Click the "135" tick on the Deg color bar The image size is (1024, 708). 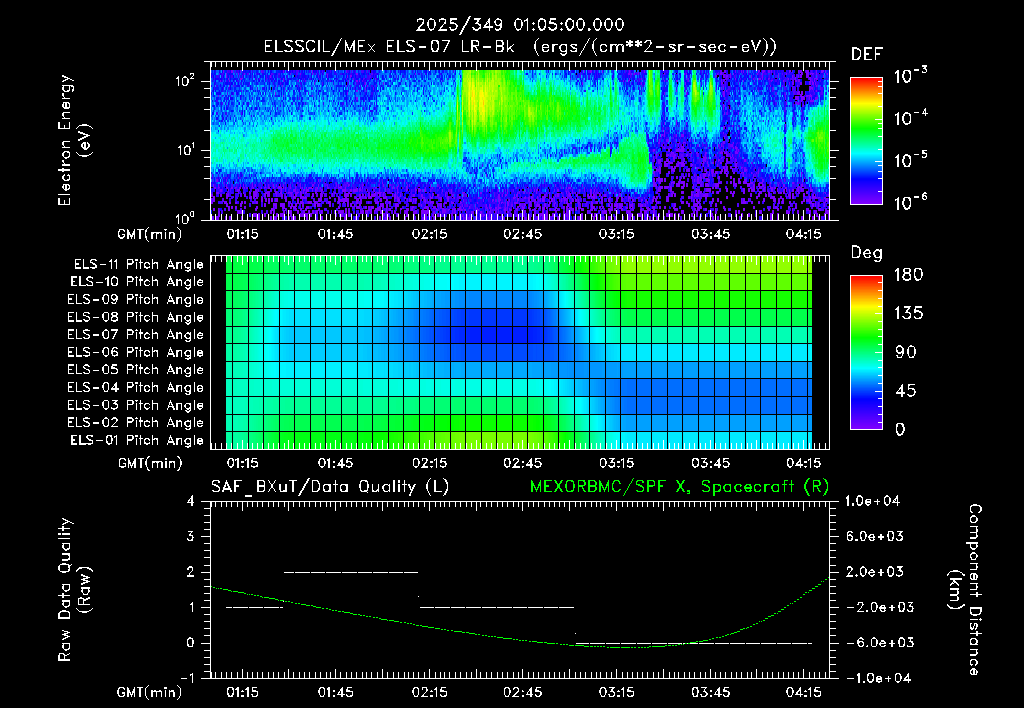pos(908,314)
